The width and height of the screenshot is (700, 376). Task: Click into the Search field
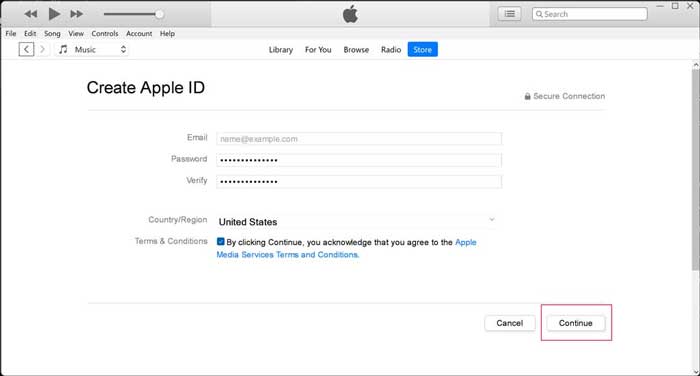tap(590, 14)
